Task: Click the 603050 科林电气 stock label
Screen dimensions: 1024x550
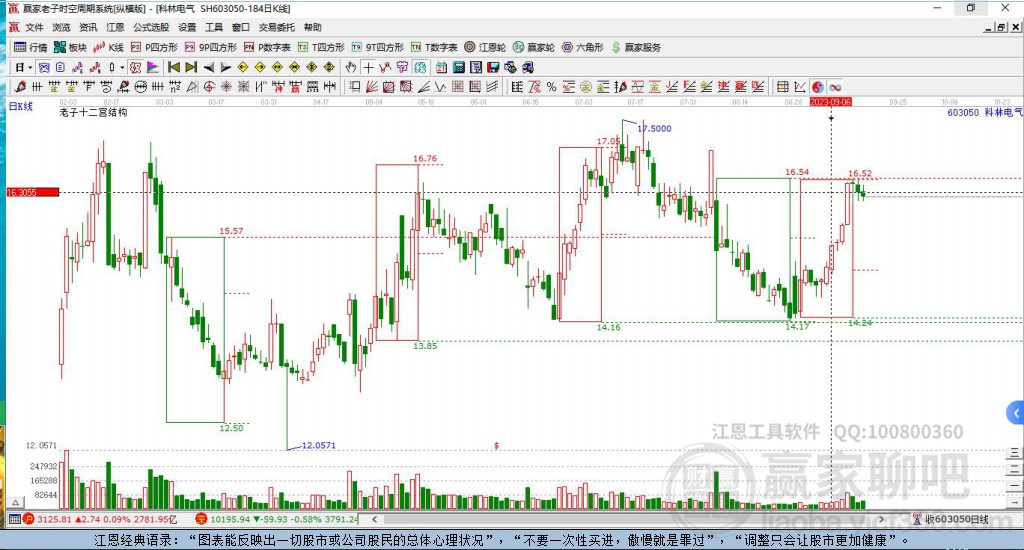Action: [x=985, y=112]
